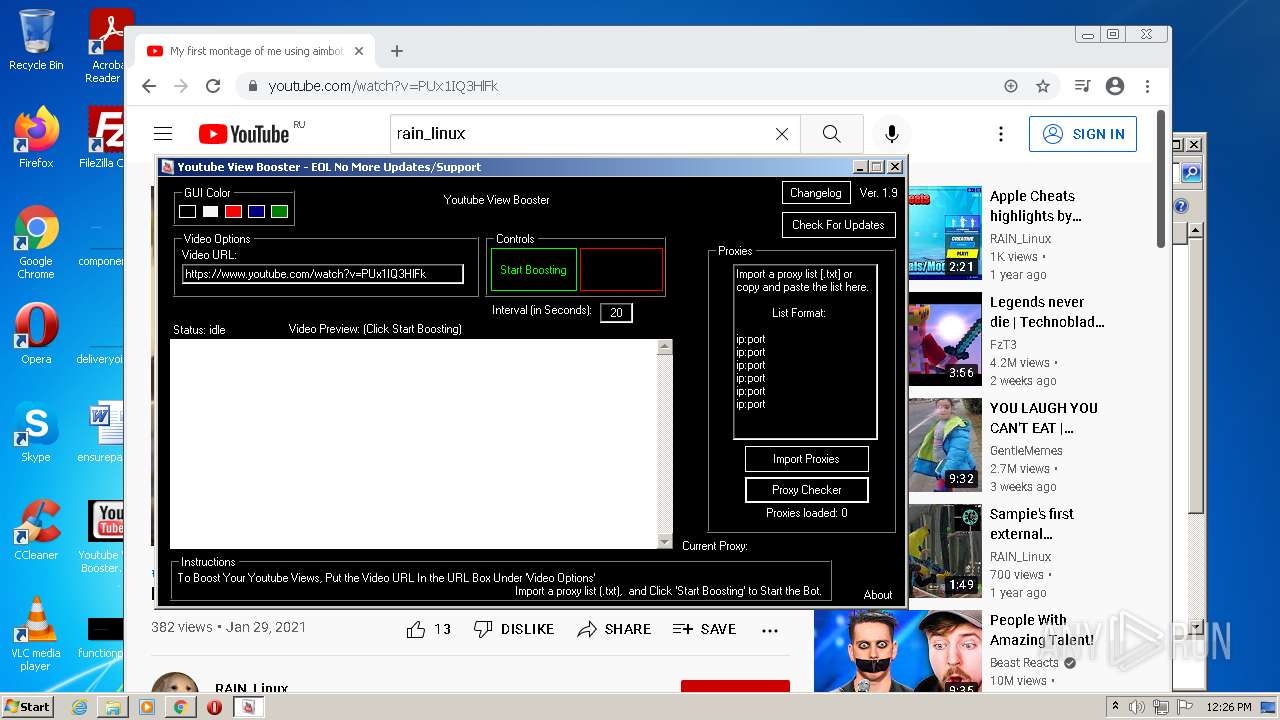Click the red stop button in Controls
Screen dimensions: 1280x720
621,270
